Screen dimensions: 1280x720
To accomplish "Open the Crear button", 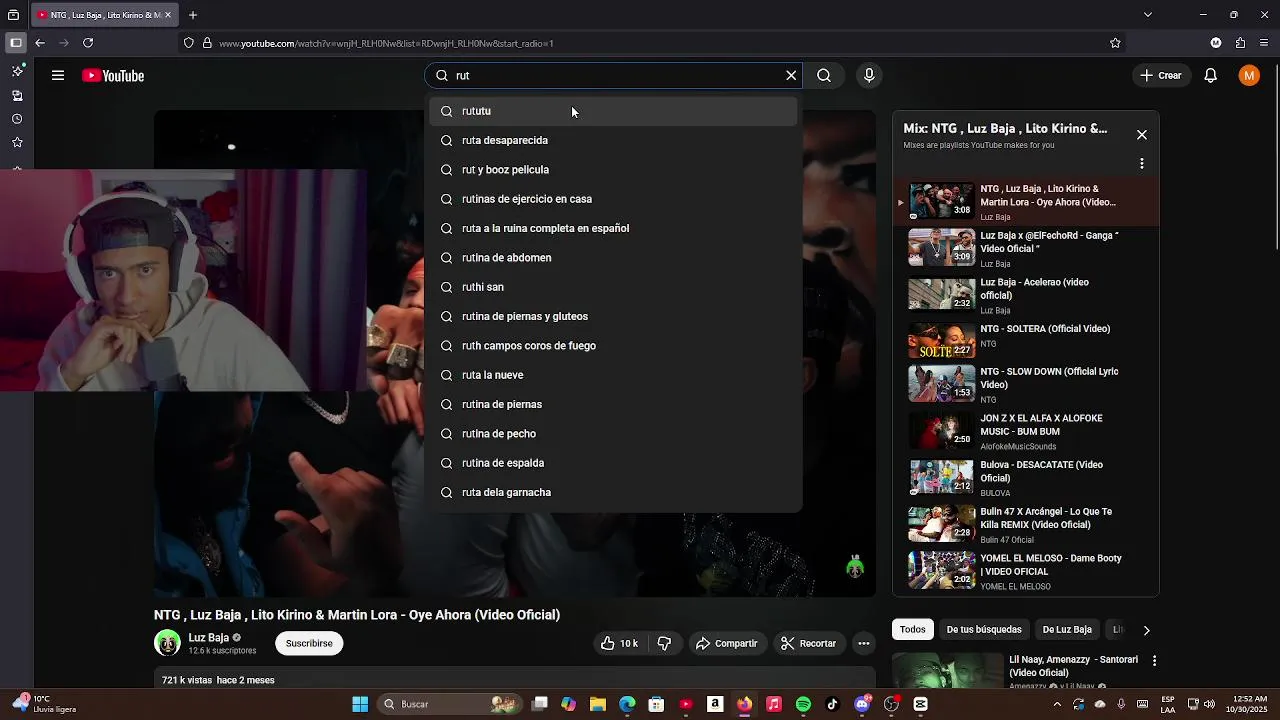I will coord(1161,76).
